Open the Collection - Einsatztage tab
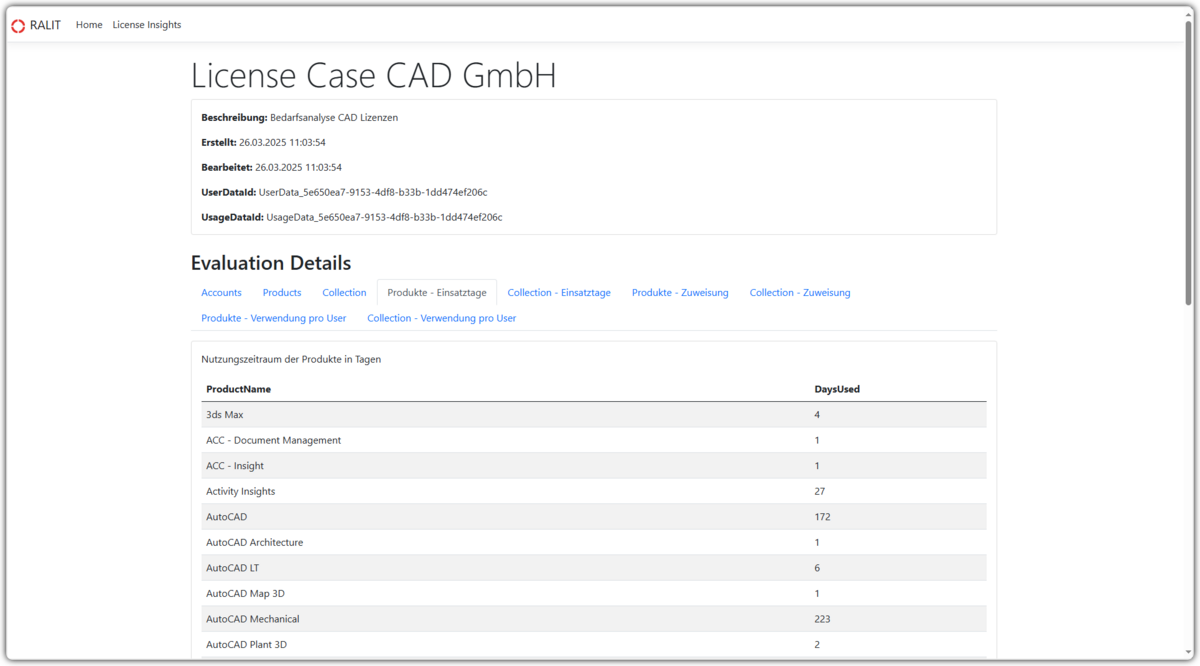Viewport: 1200px width, 666px height. click(x=559, y=293)
